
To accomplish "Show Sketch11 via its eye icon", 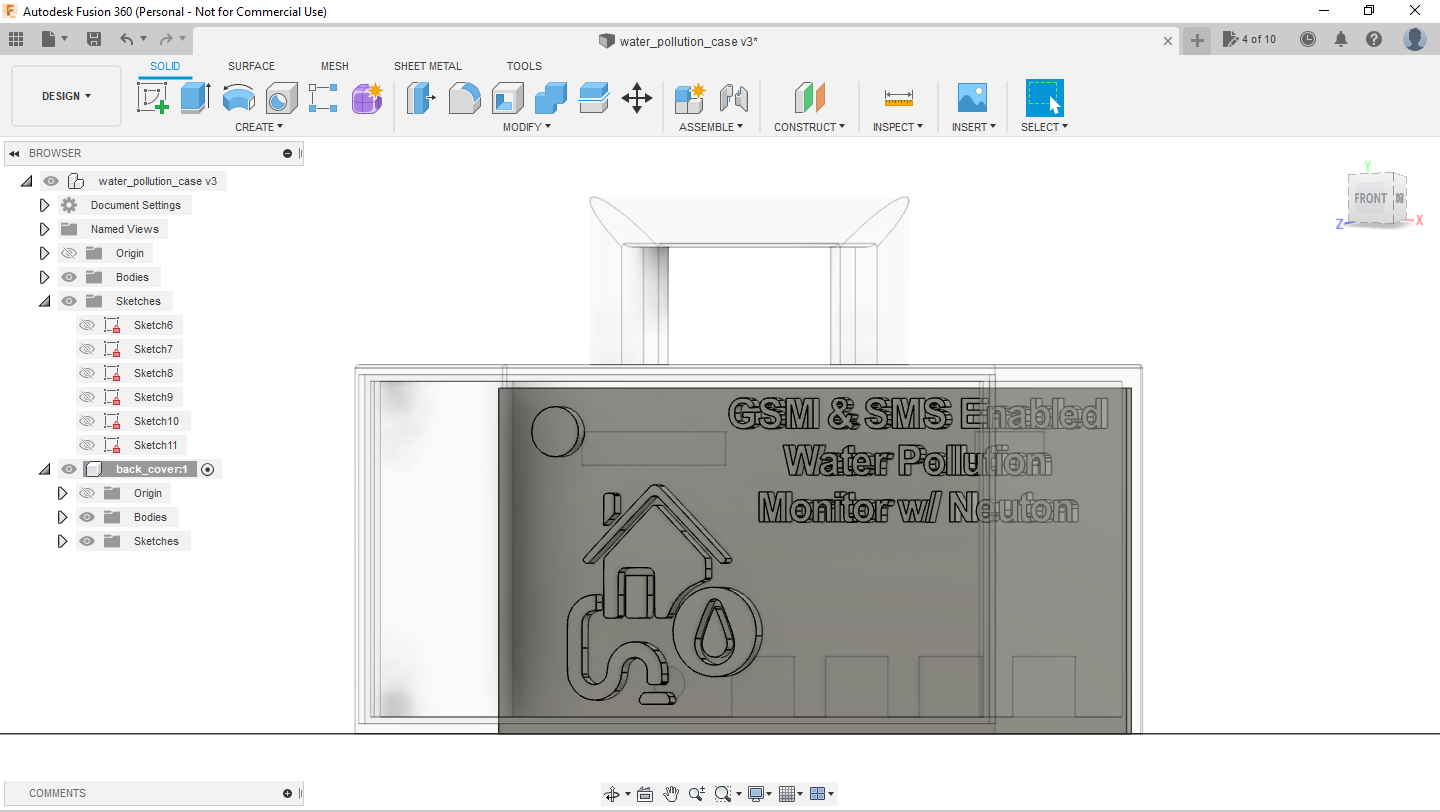I will 87,445.
